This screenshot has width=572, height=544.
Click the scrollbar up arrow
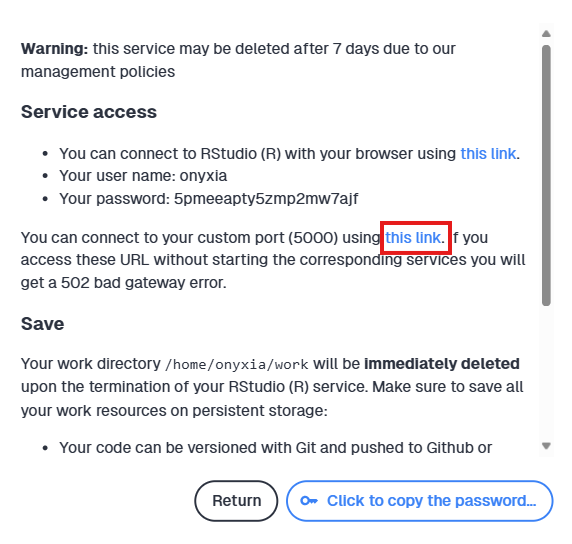(x=546, y=34)
